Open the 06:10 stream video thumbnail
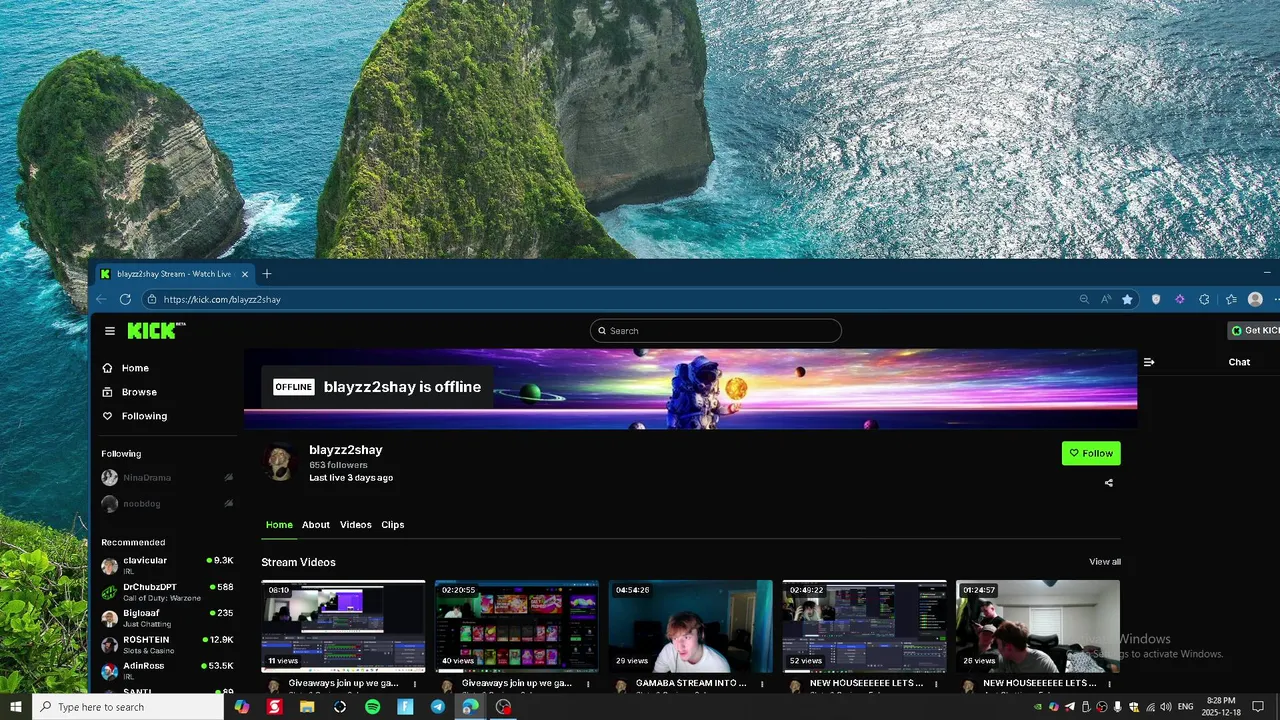Screen dimensions: 1280x720 (343, 626)
